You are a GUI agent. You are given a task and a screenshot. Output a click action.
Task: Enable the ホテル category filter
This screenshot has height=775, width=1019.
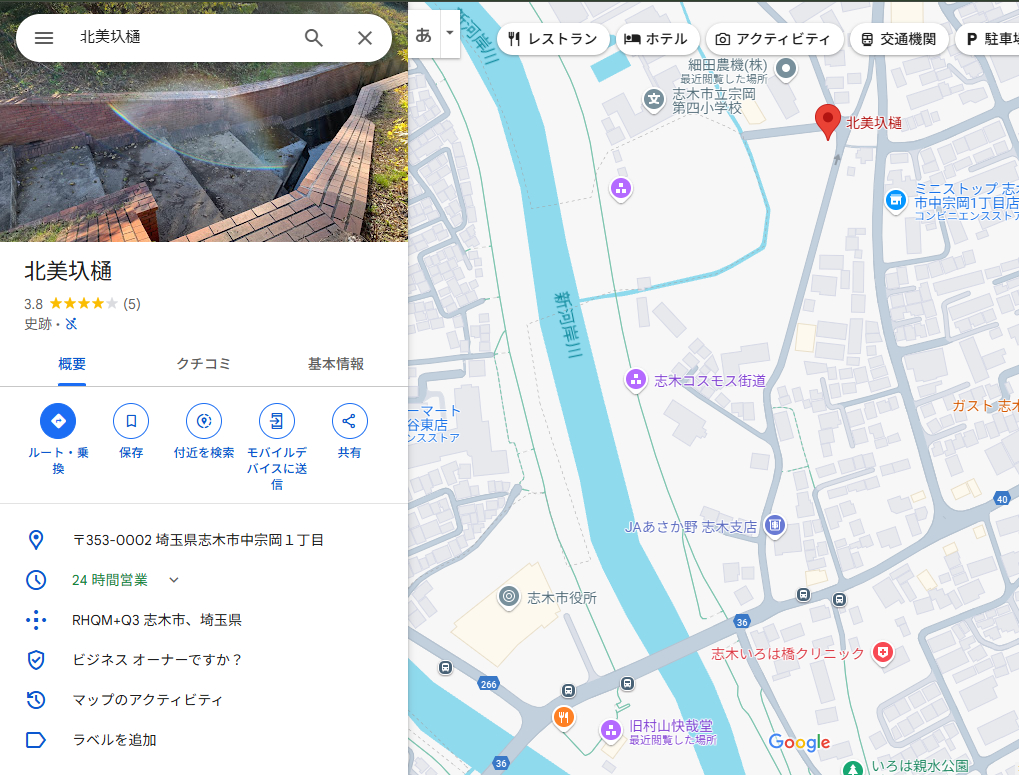pos(657,39)
